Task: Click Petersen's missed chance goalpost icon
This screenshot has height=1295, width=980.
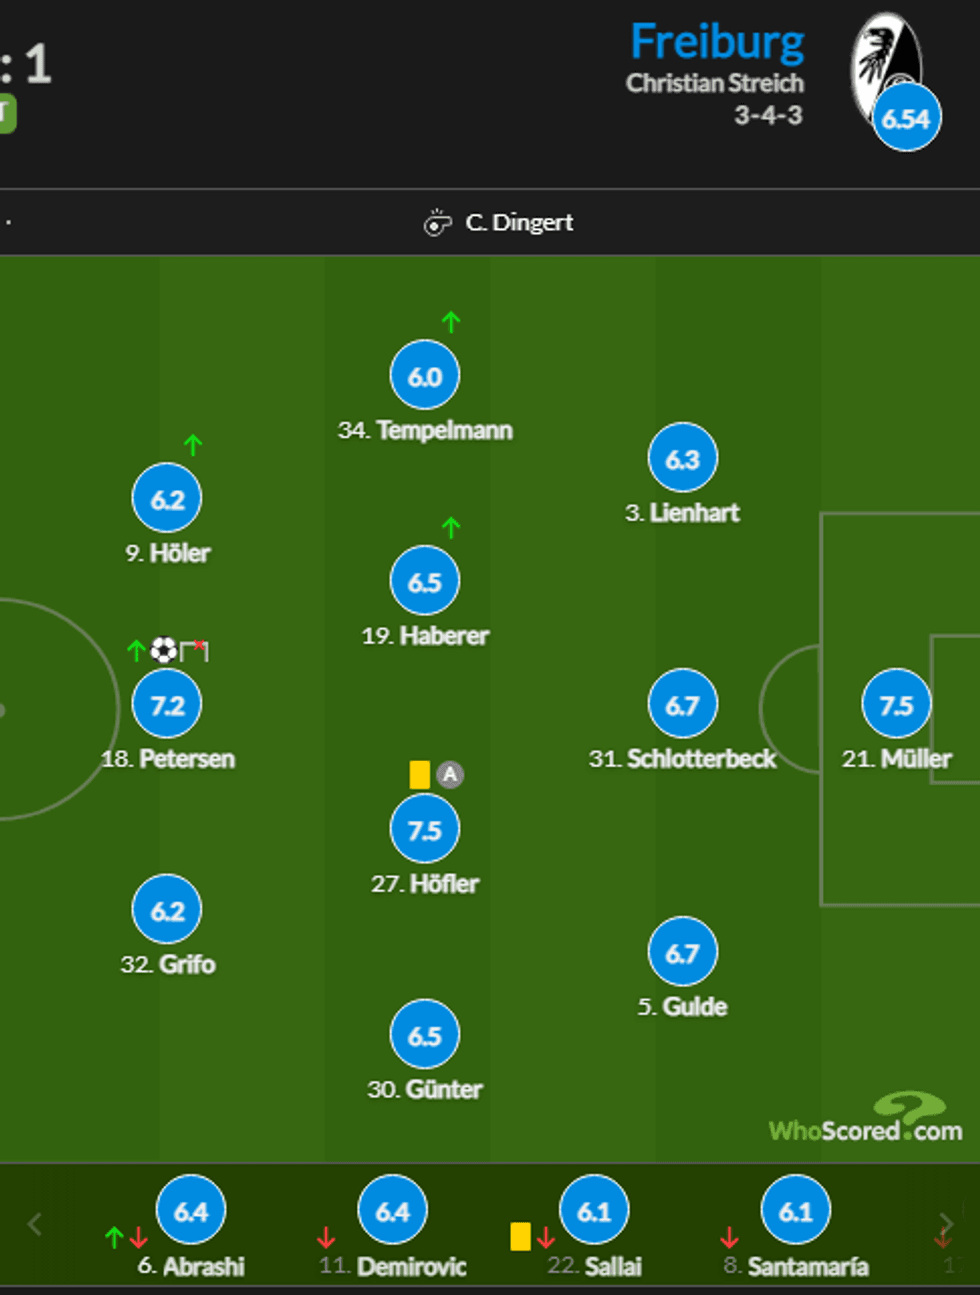Action: point(194,651)
